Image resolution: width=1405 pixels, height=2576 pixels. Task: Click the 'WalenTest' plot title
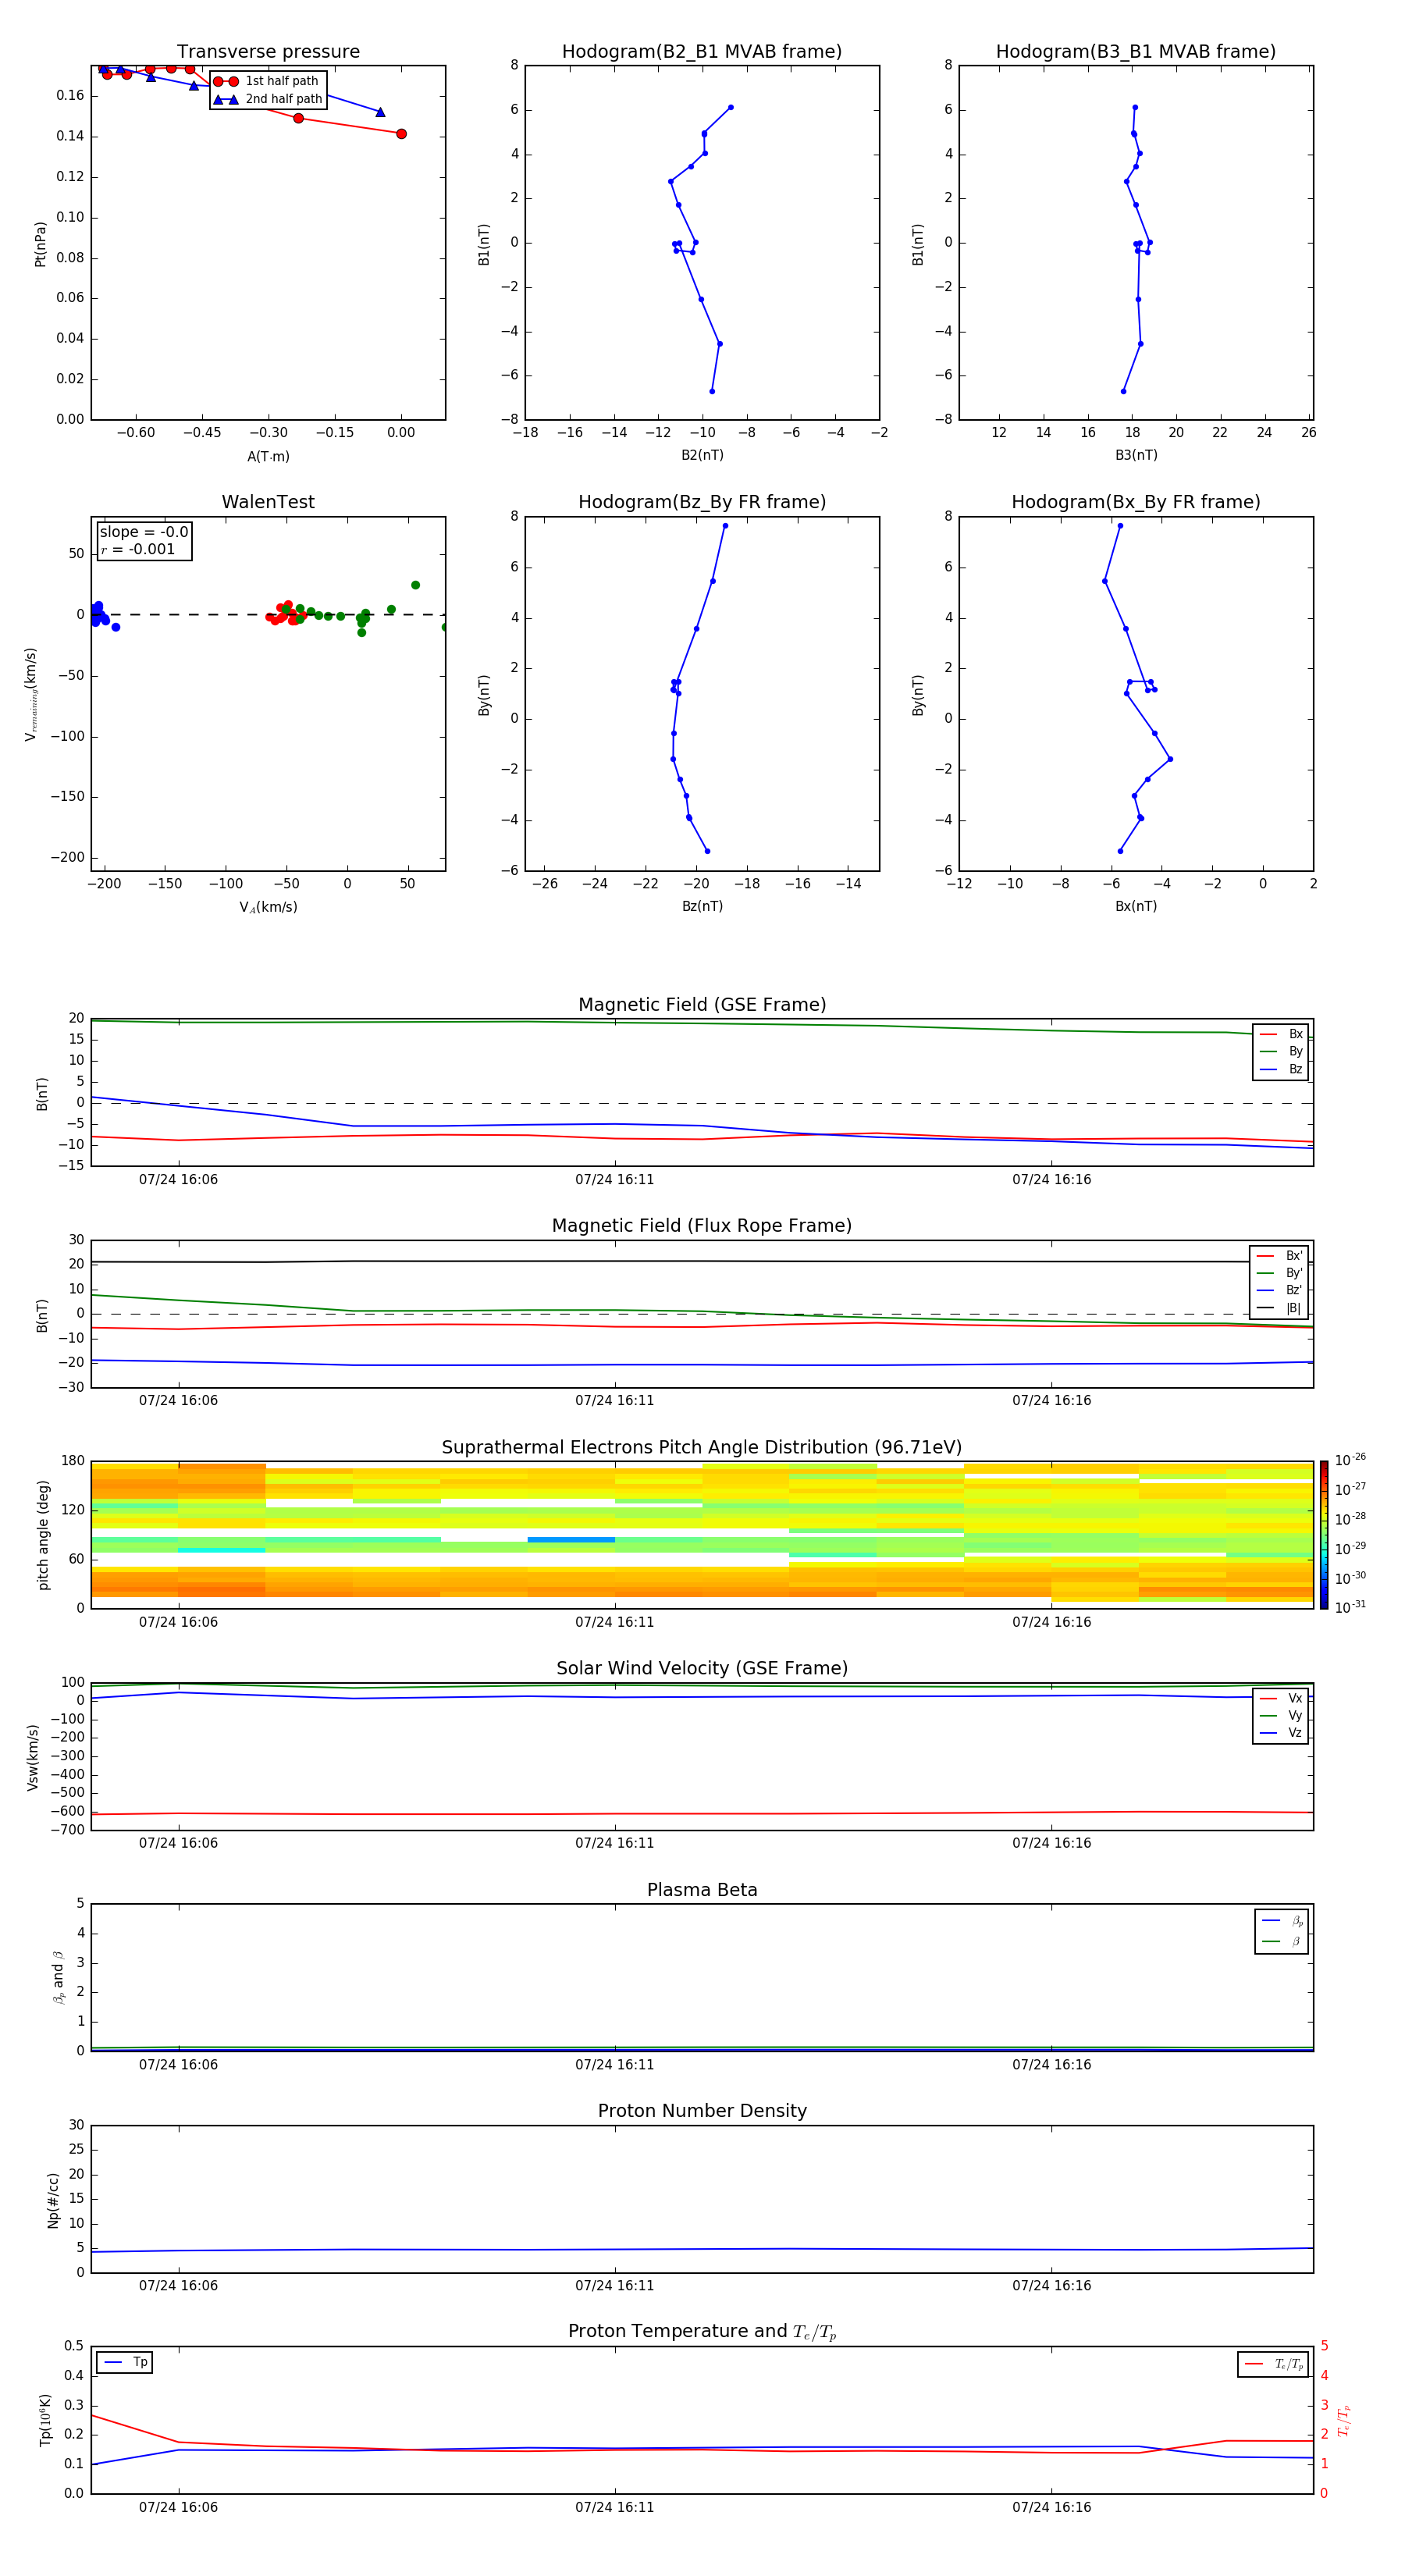pos(268,502)
